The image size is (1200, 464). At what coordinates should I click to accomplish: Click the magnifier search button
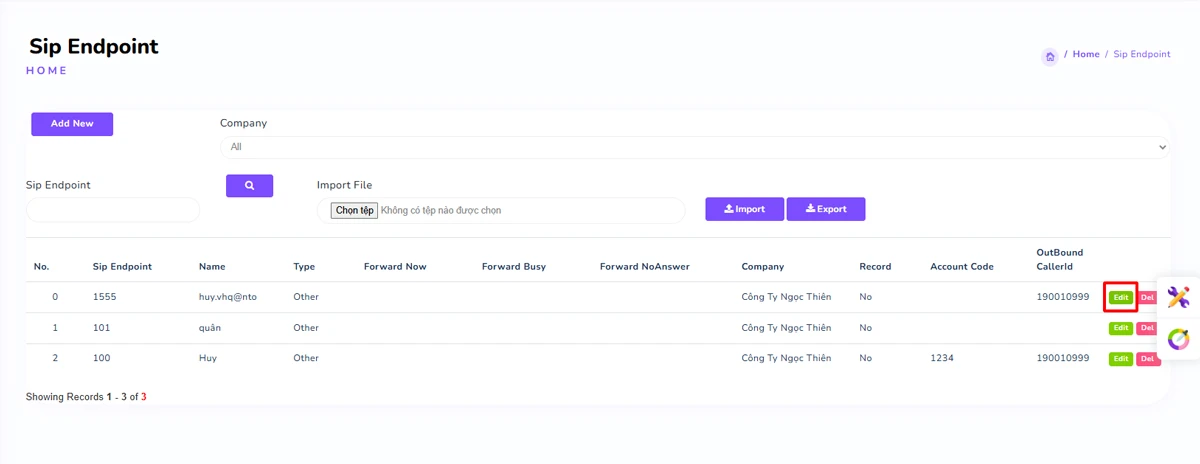coord(249,185)
